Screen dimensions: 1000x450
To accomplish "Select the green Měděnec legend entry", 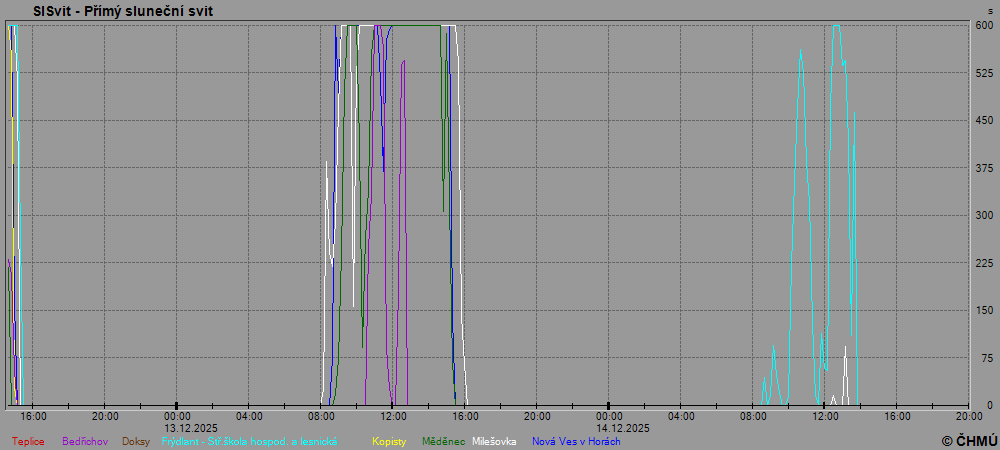I will point(443,441).
